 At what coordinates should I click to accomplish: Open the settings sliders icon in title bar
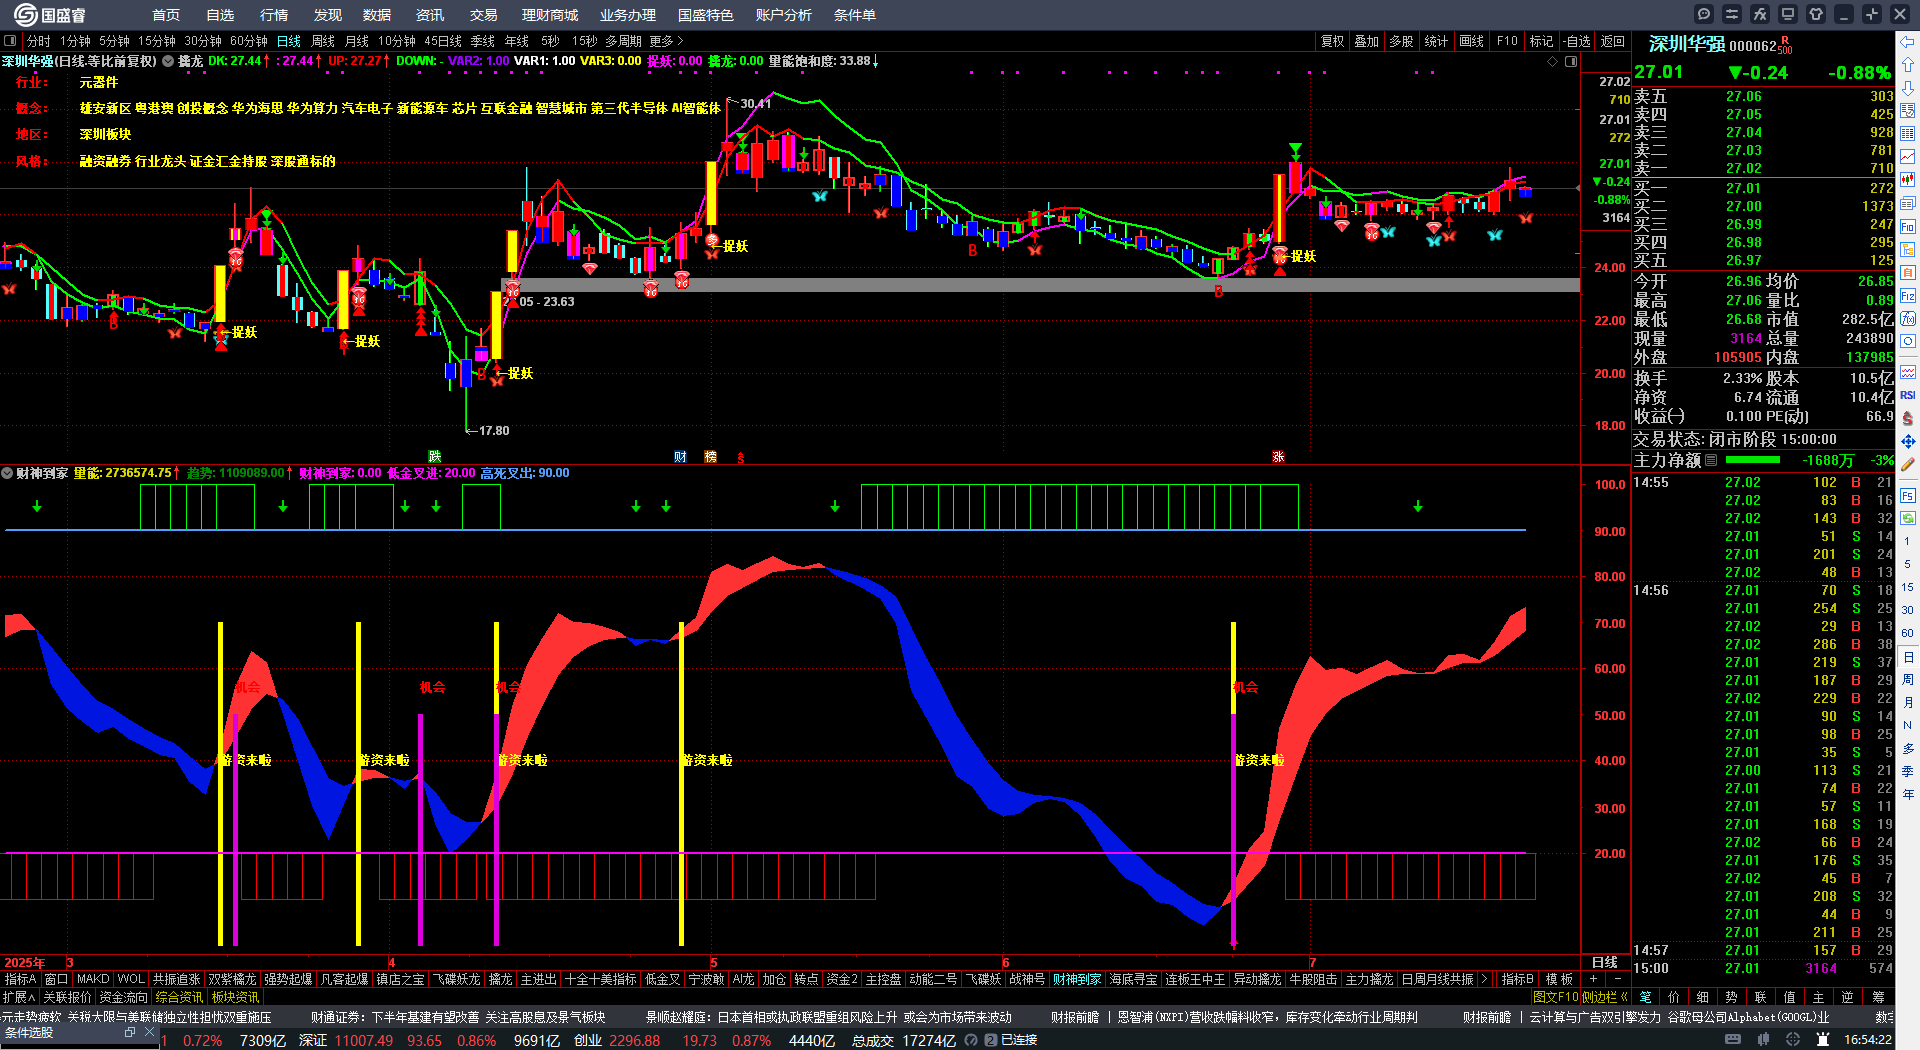[x=1732, y=14]
